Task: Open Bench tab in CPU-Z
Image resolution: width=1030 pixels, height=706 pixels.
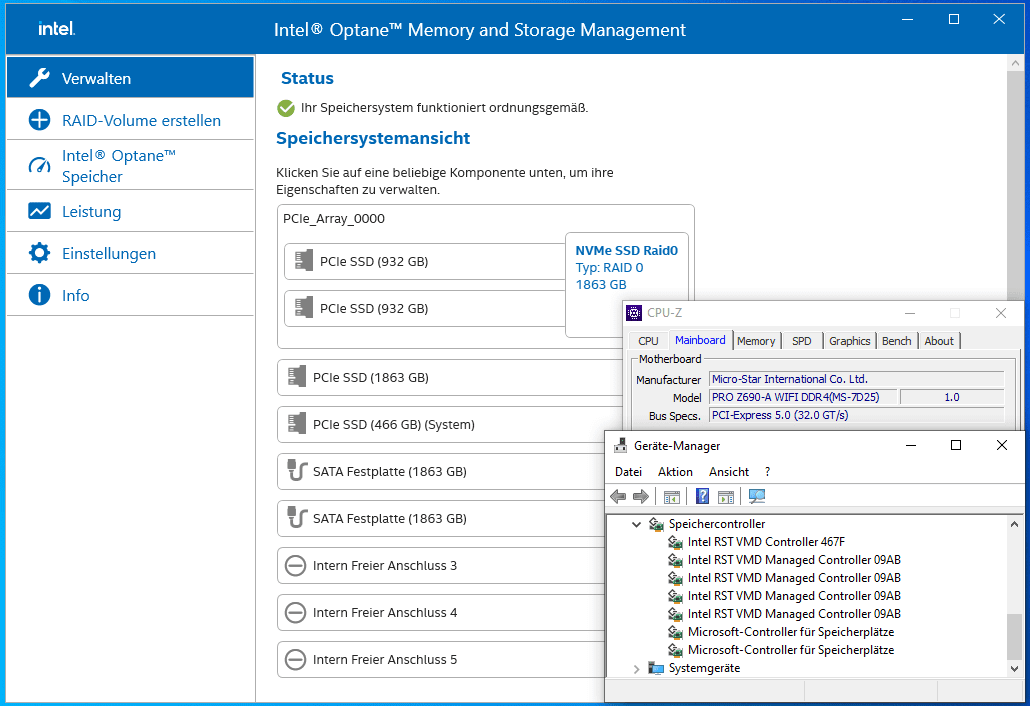Action: [x=897, y=341]
